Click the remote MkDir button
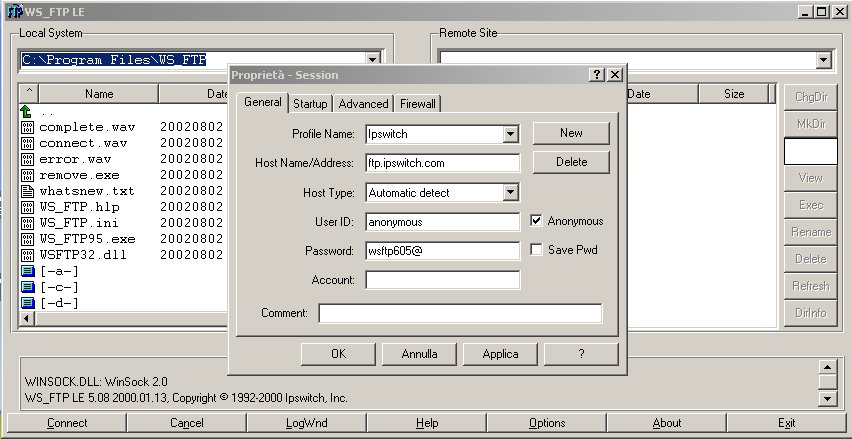The width and height of the screenshot is (852, 439). pos(811,124)
